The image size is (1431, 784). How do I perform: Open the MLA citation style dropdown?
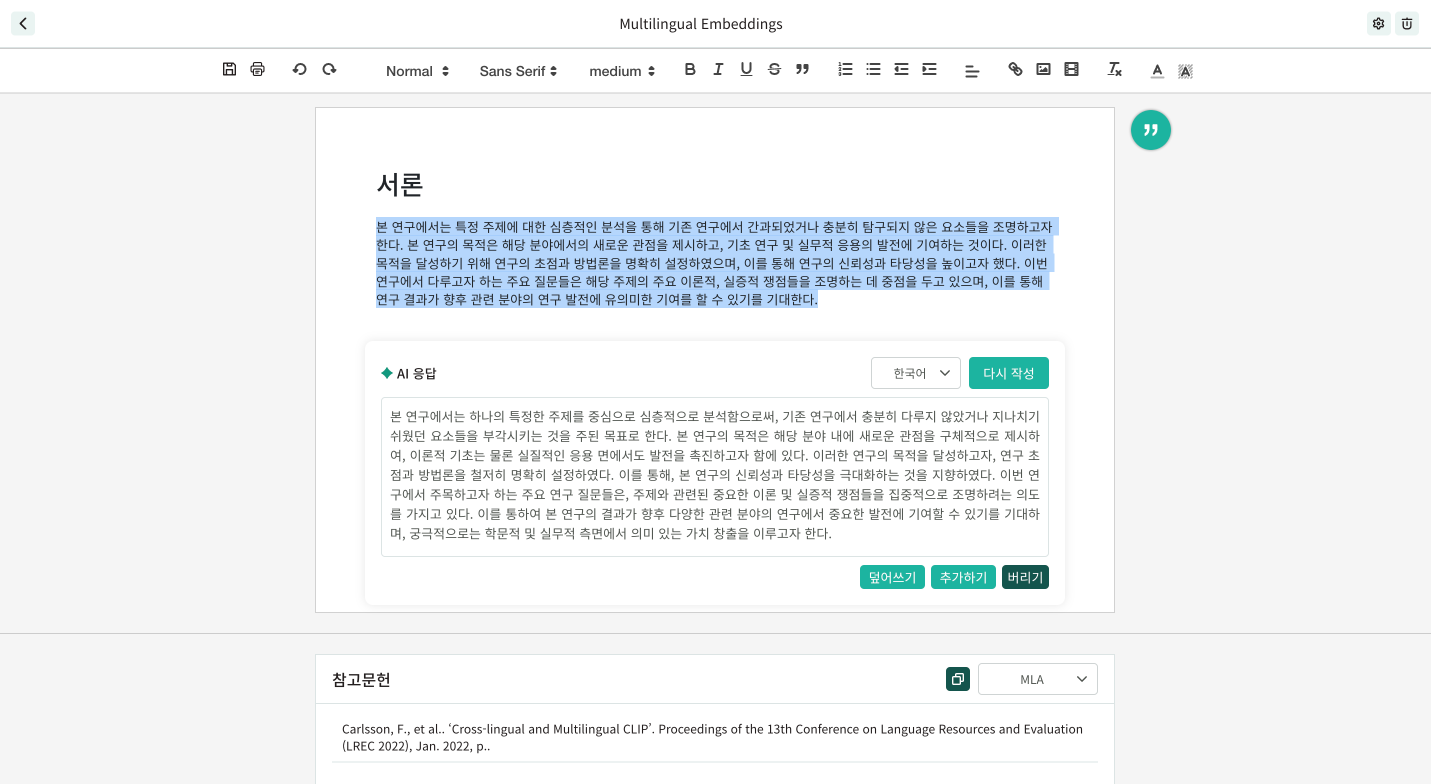[1038, 679]
